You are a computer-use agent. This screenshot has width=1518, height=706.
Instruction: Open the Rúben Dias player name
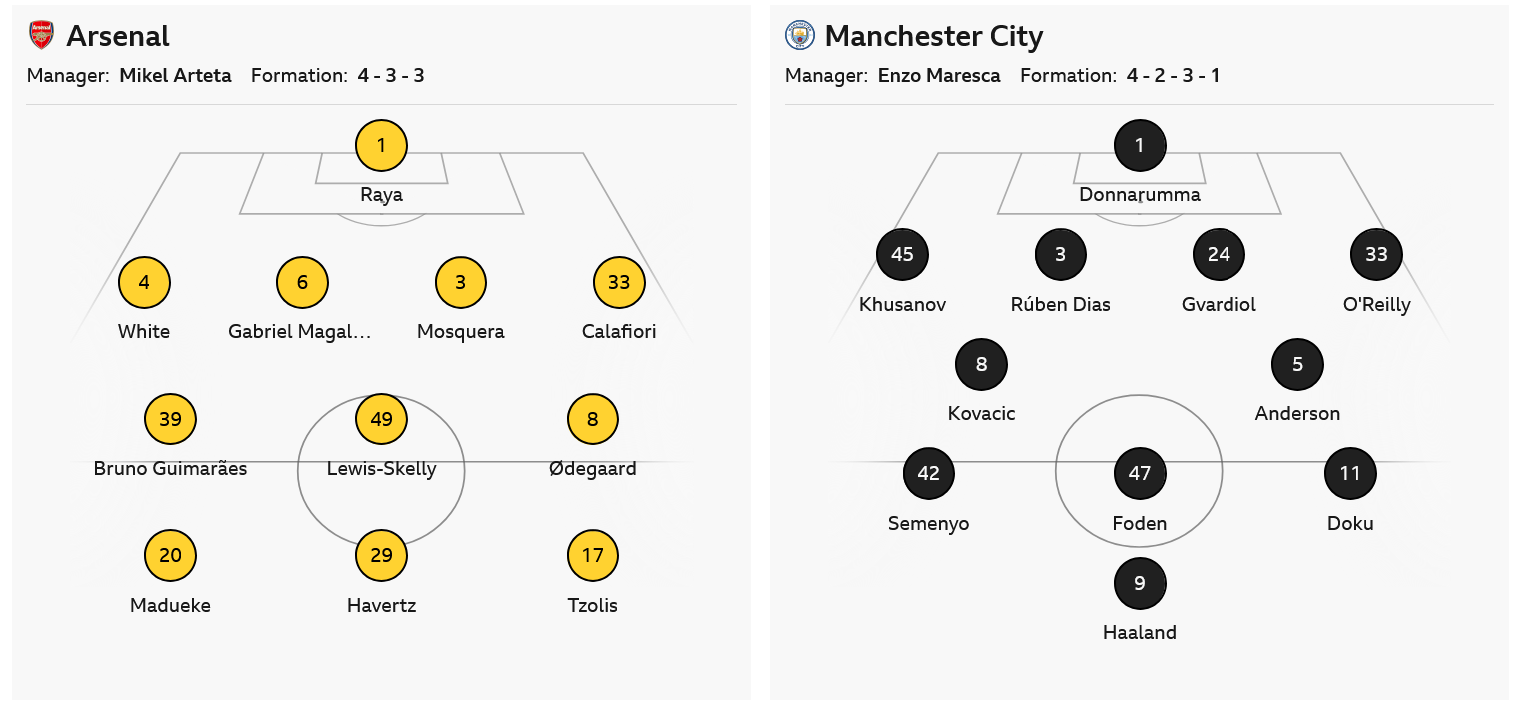pos(1060,305)
